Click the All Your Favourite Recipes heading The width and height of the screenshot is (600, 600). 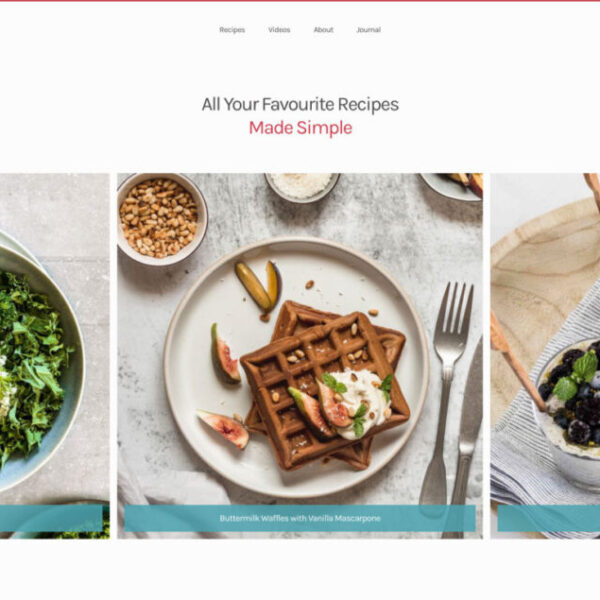300,104
